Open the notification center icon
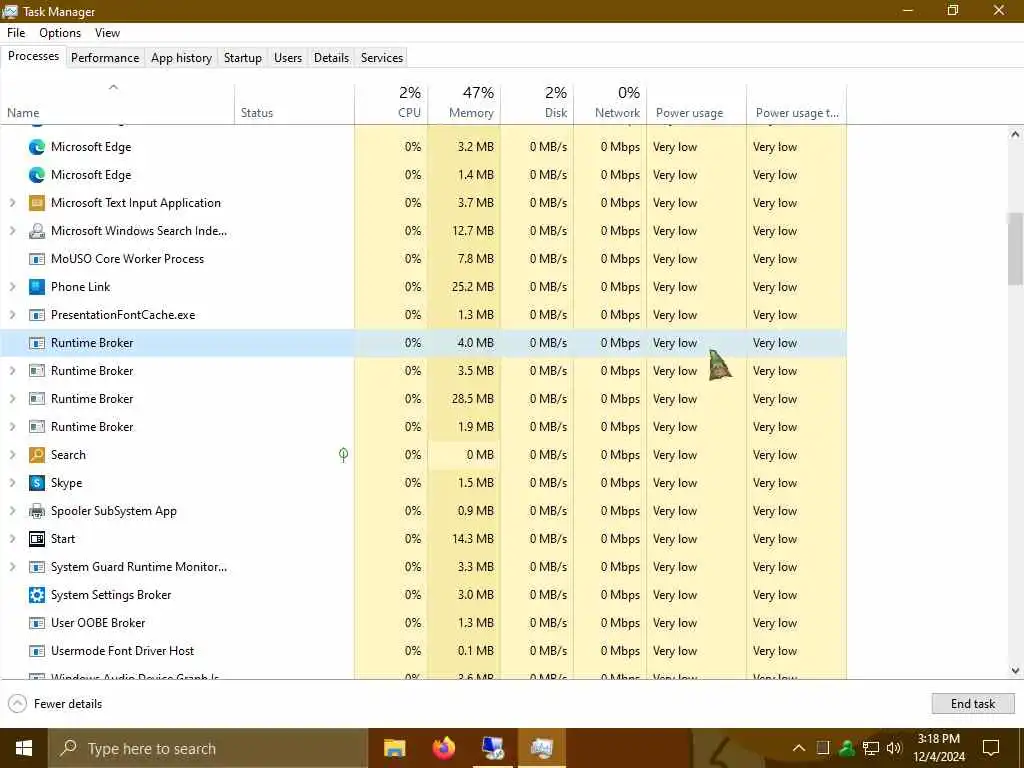The image size is (1024, 768). click(991, 748)
